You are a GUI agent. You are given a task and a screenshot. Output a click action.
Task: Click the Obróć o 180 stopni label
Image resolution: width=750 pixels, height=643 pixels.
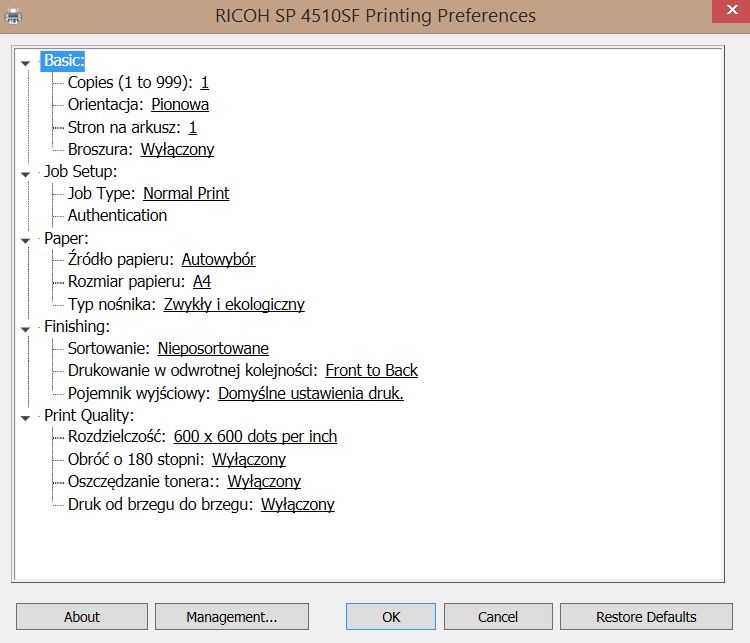[136, 459]
